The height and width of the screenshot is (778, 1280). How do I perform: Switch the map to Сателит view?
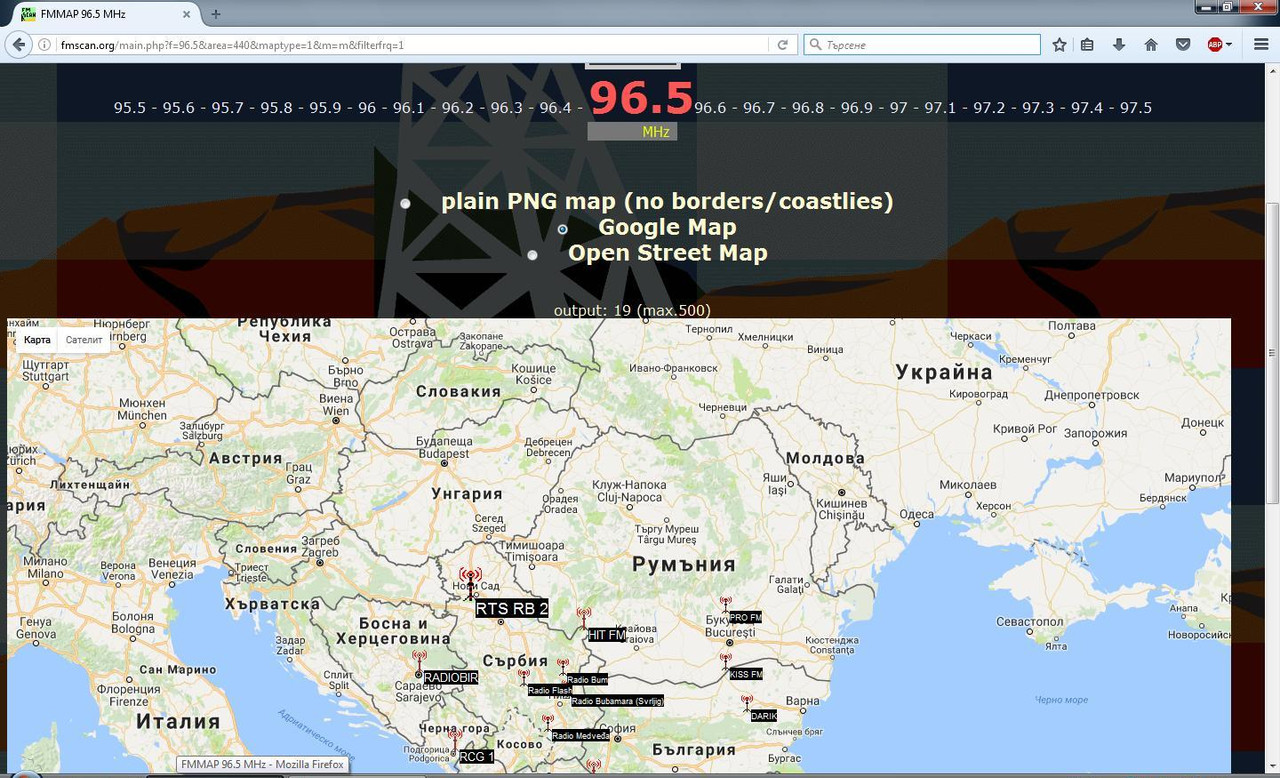[84, 340]
